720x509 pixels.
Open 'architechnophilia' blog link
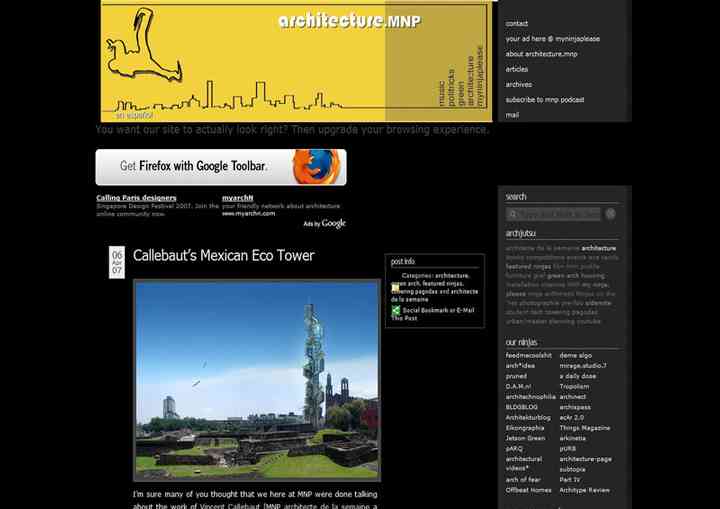coord(530,396)
